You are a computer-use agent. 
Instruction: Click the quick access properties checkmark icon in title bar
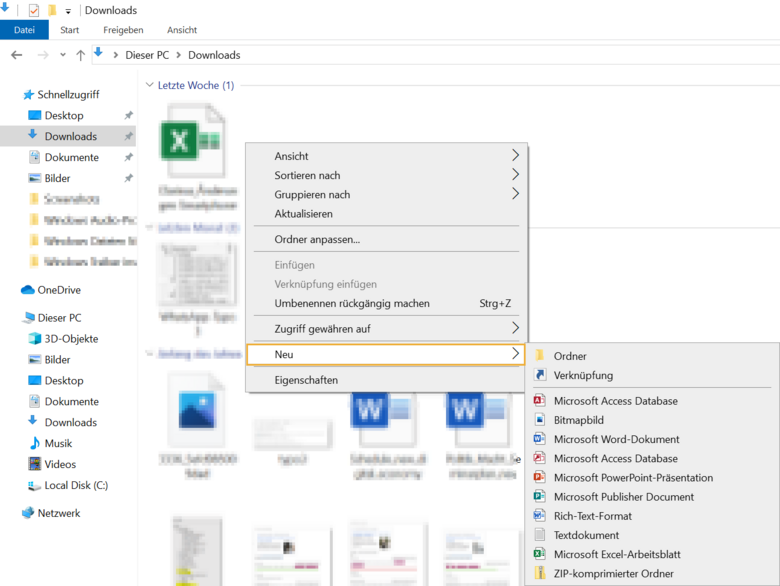point(33,10)
